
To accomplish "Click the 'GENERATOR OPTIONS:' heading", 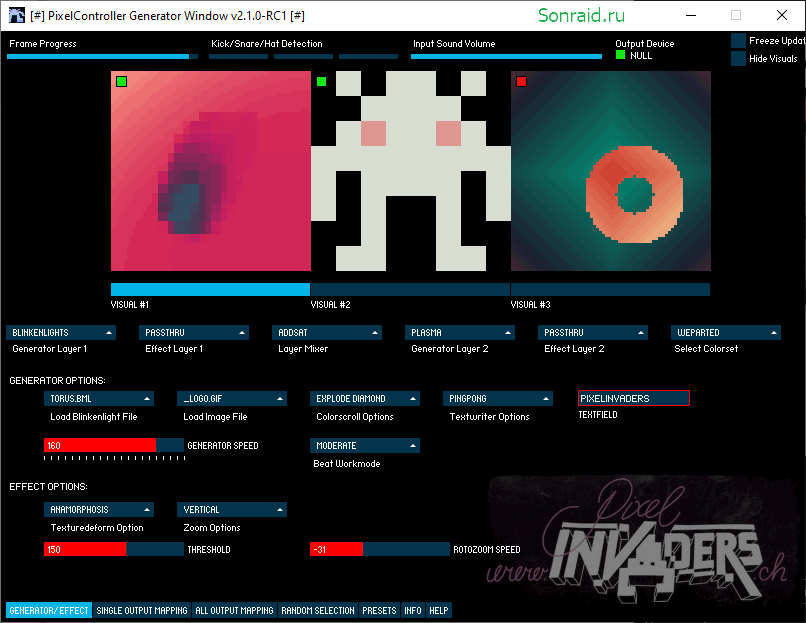I will coord(57,380).
